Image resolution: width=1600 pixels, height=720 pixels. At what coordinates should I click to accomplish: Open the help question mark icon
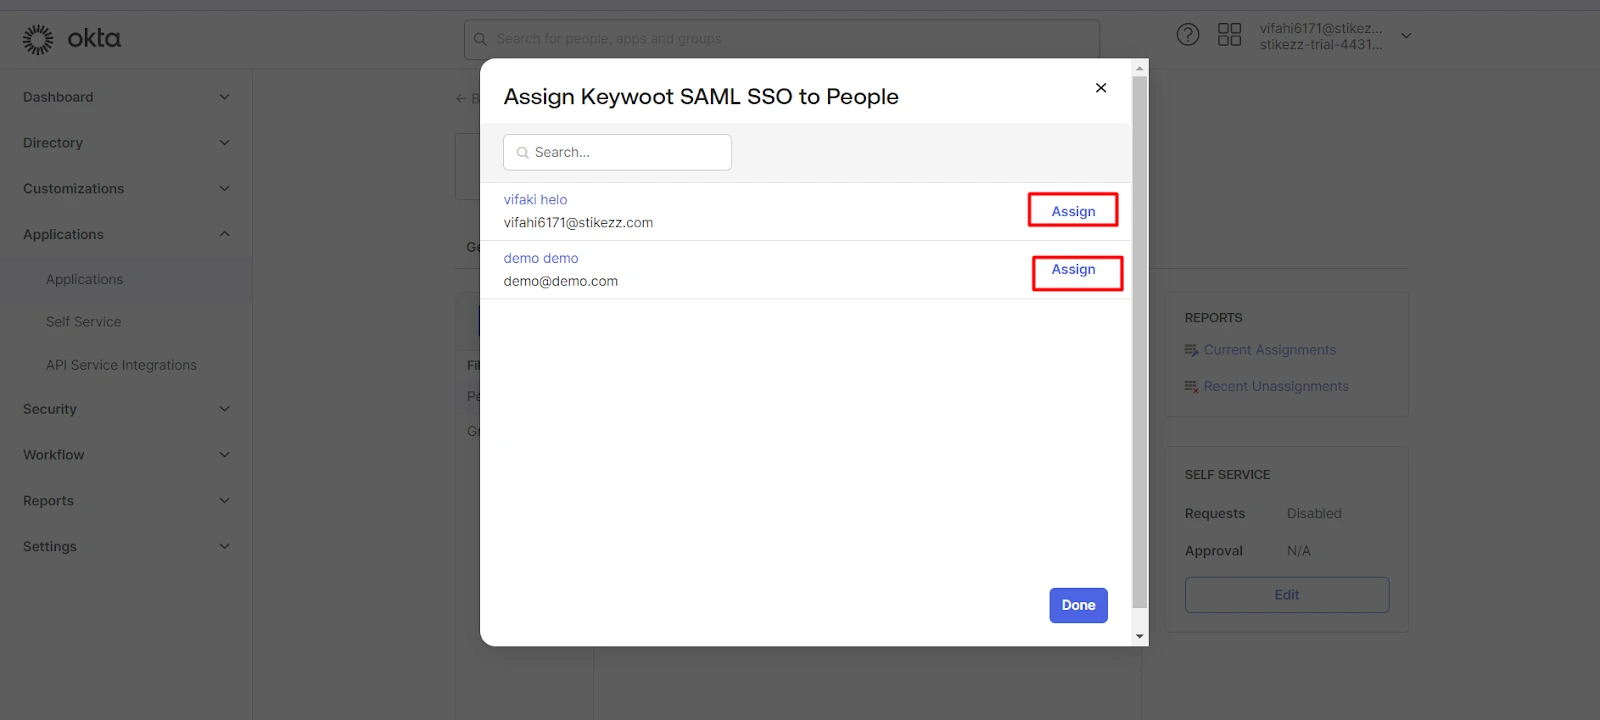[1187, 35]
